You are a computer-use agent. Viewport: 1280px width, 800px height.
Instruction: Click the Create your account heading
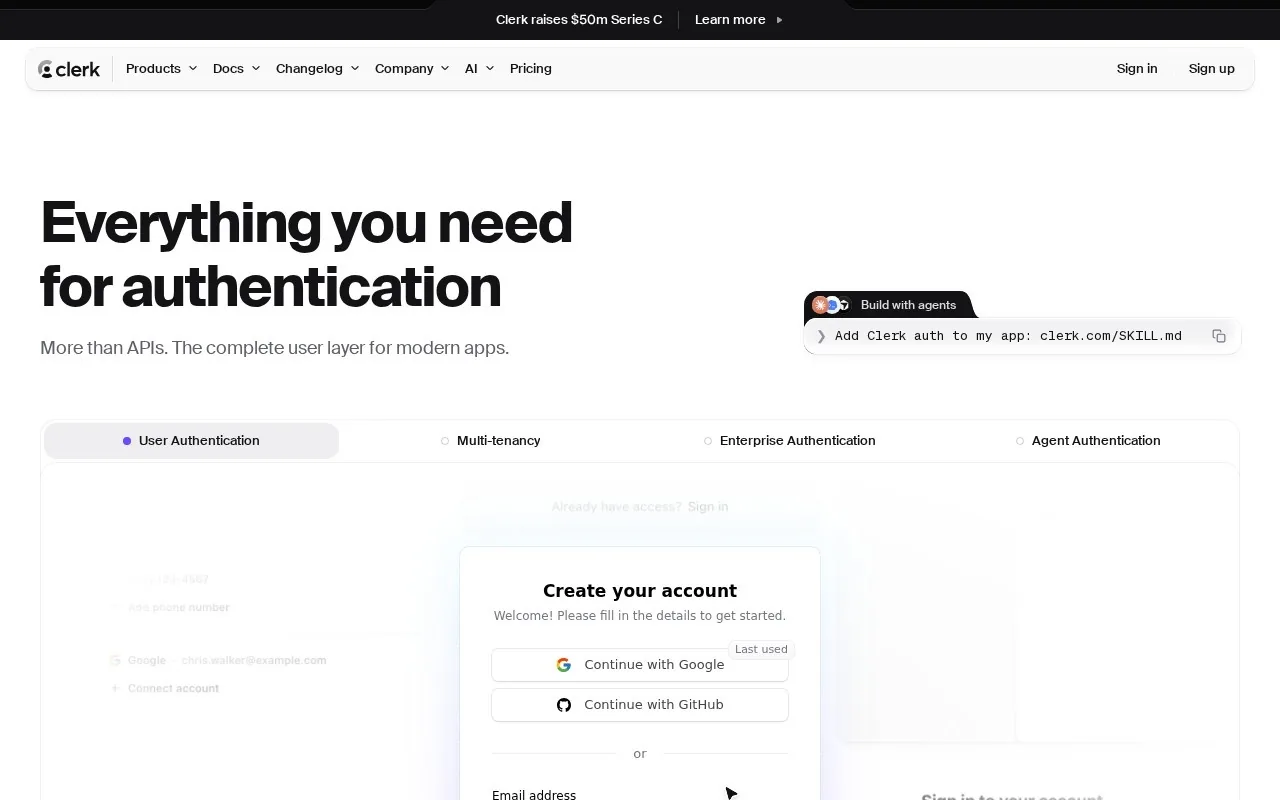[x=640, y=591]
